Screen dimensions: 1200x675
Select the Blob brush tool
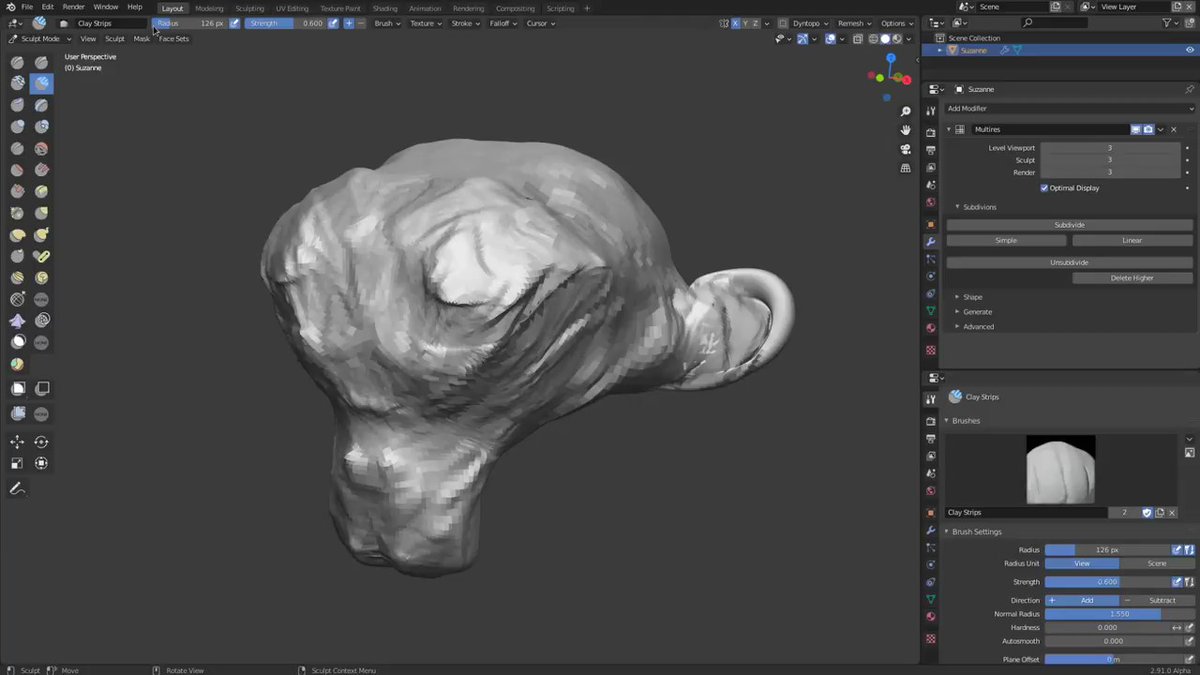[41, 127]
